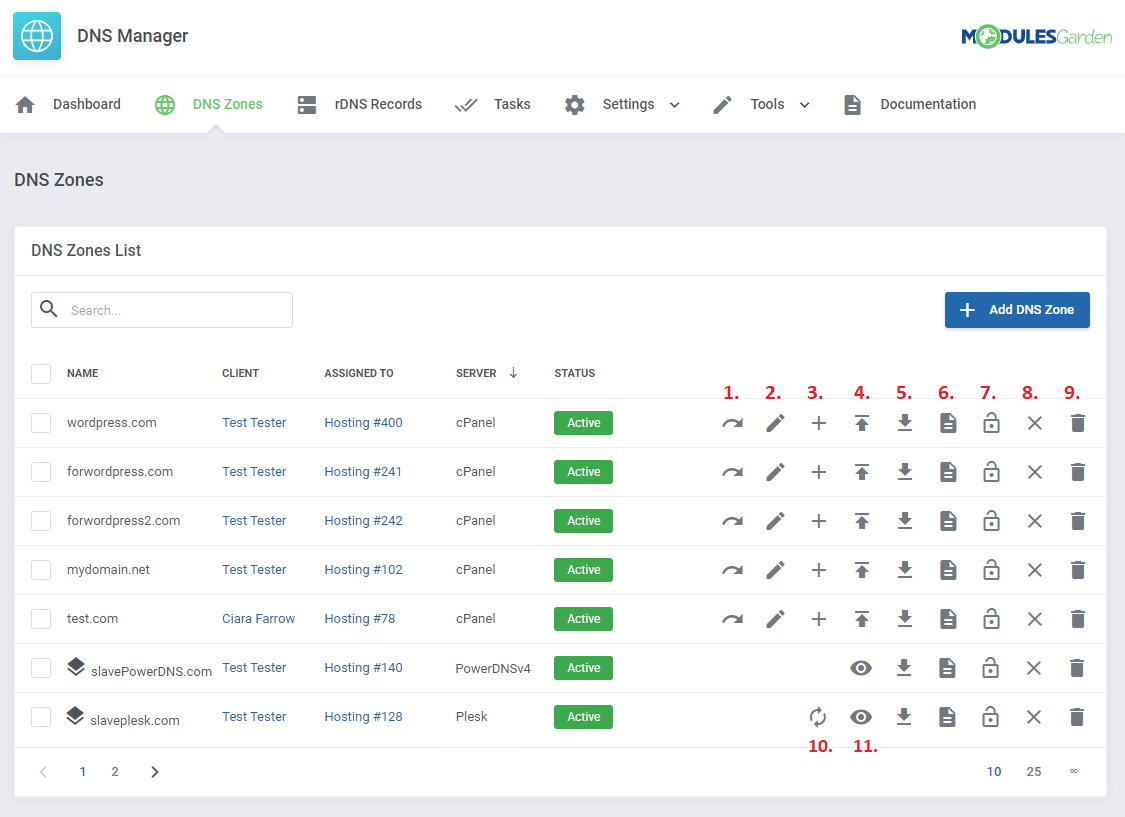Open Test Tester link in mydomain.net row
Image resolution: width=1125 pixels, height=817 pixels.
coord(254,570)
